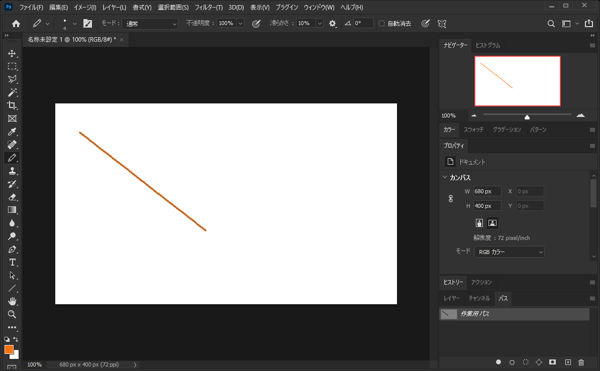Toggle the brush settings panel button
The image size is (600, 371).
coord(88,24)
